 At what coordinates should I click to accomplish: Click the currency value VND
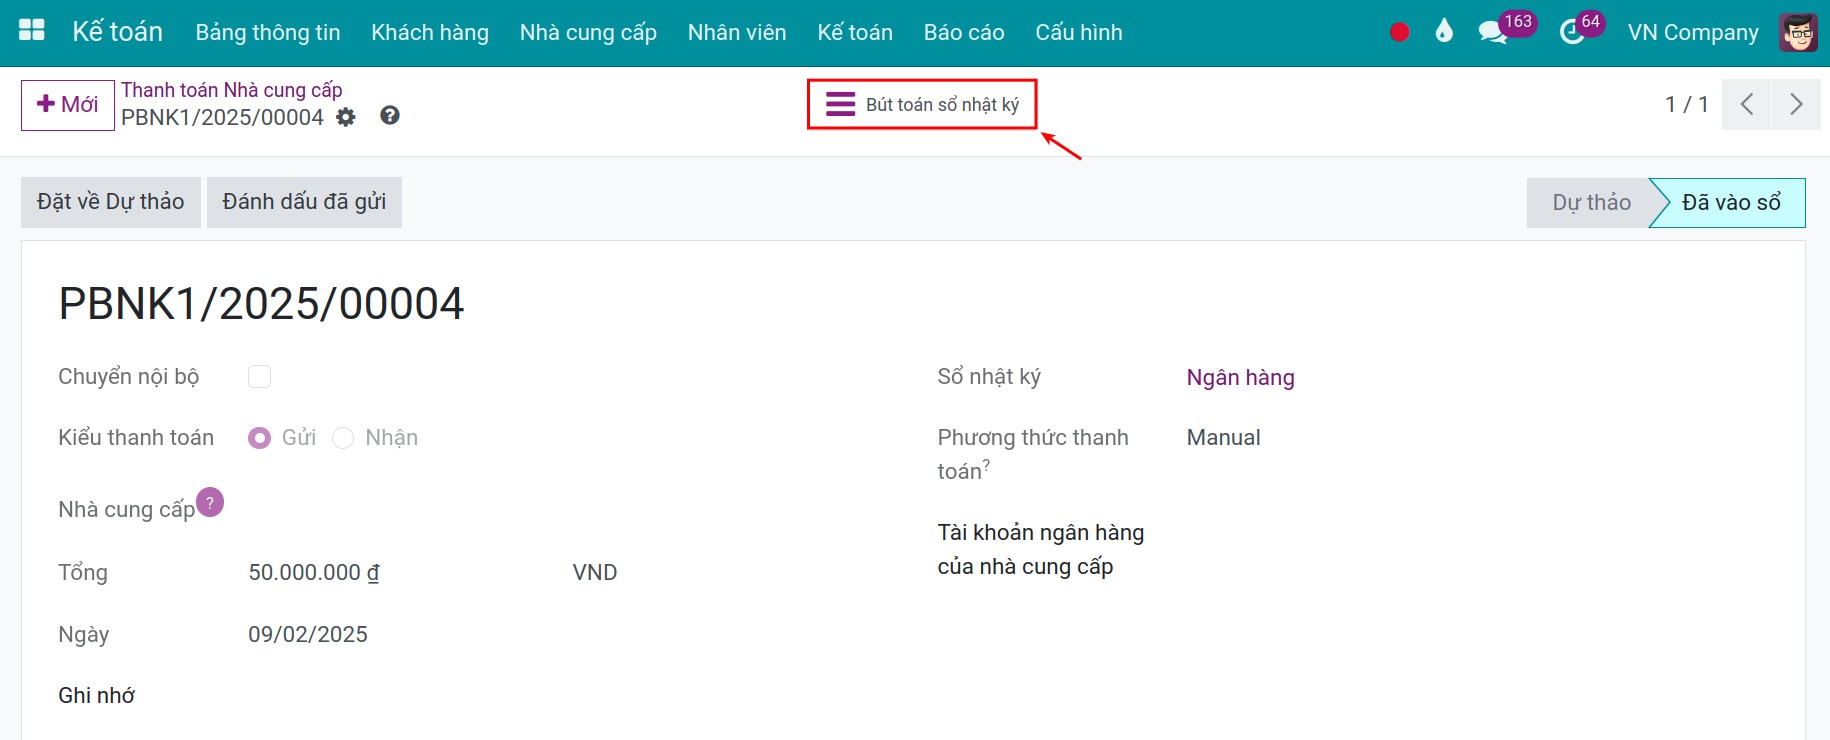tap(595, 572)
